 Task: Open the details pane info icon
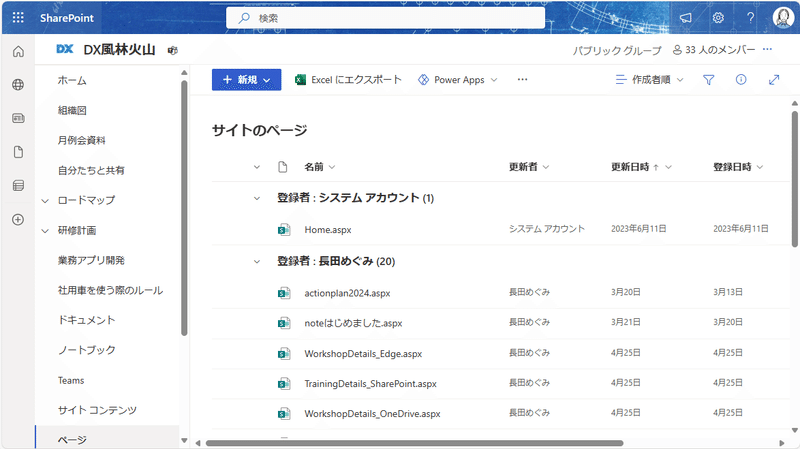pyautogui.click(x=741, y=80)
